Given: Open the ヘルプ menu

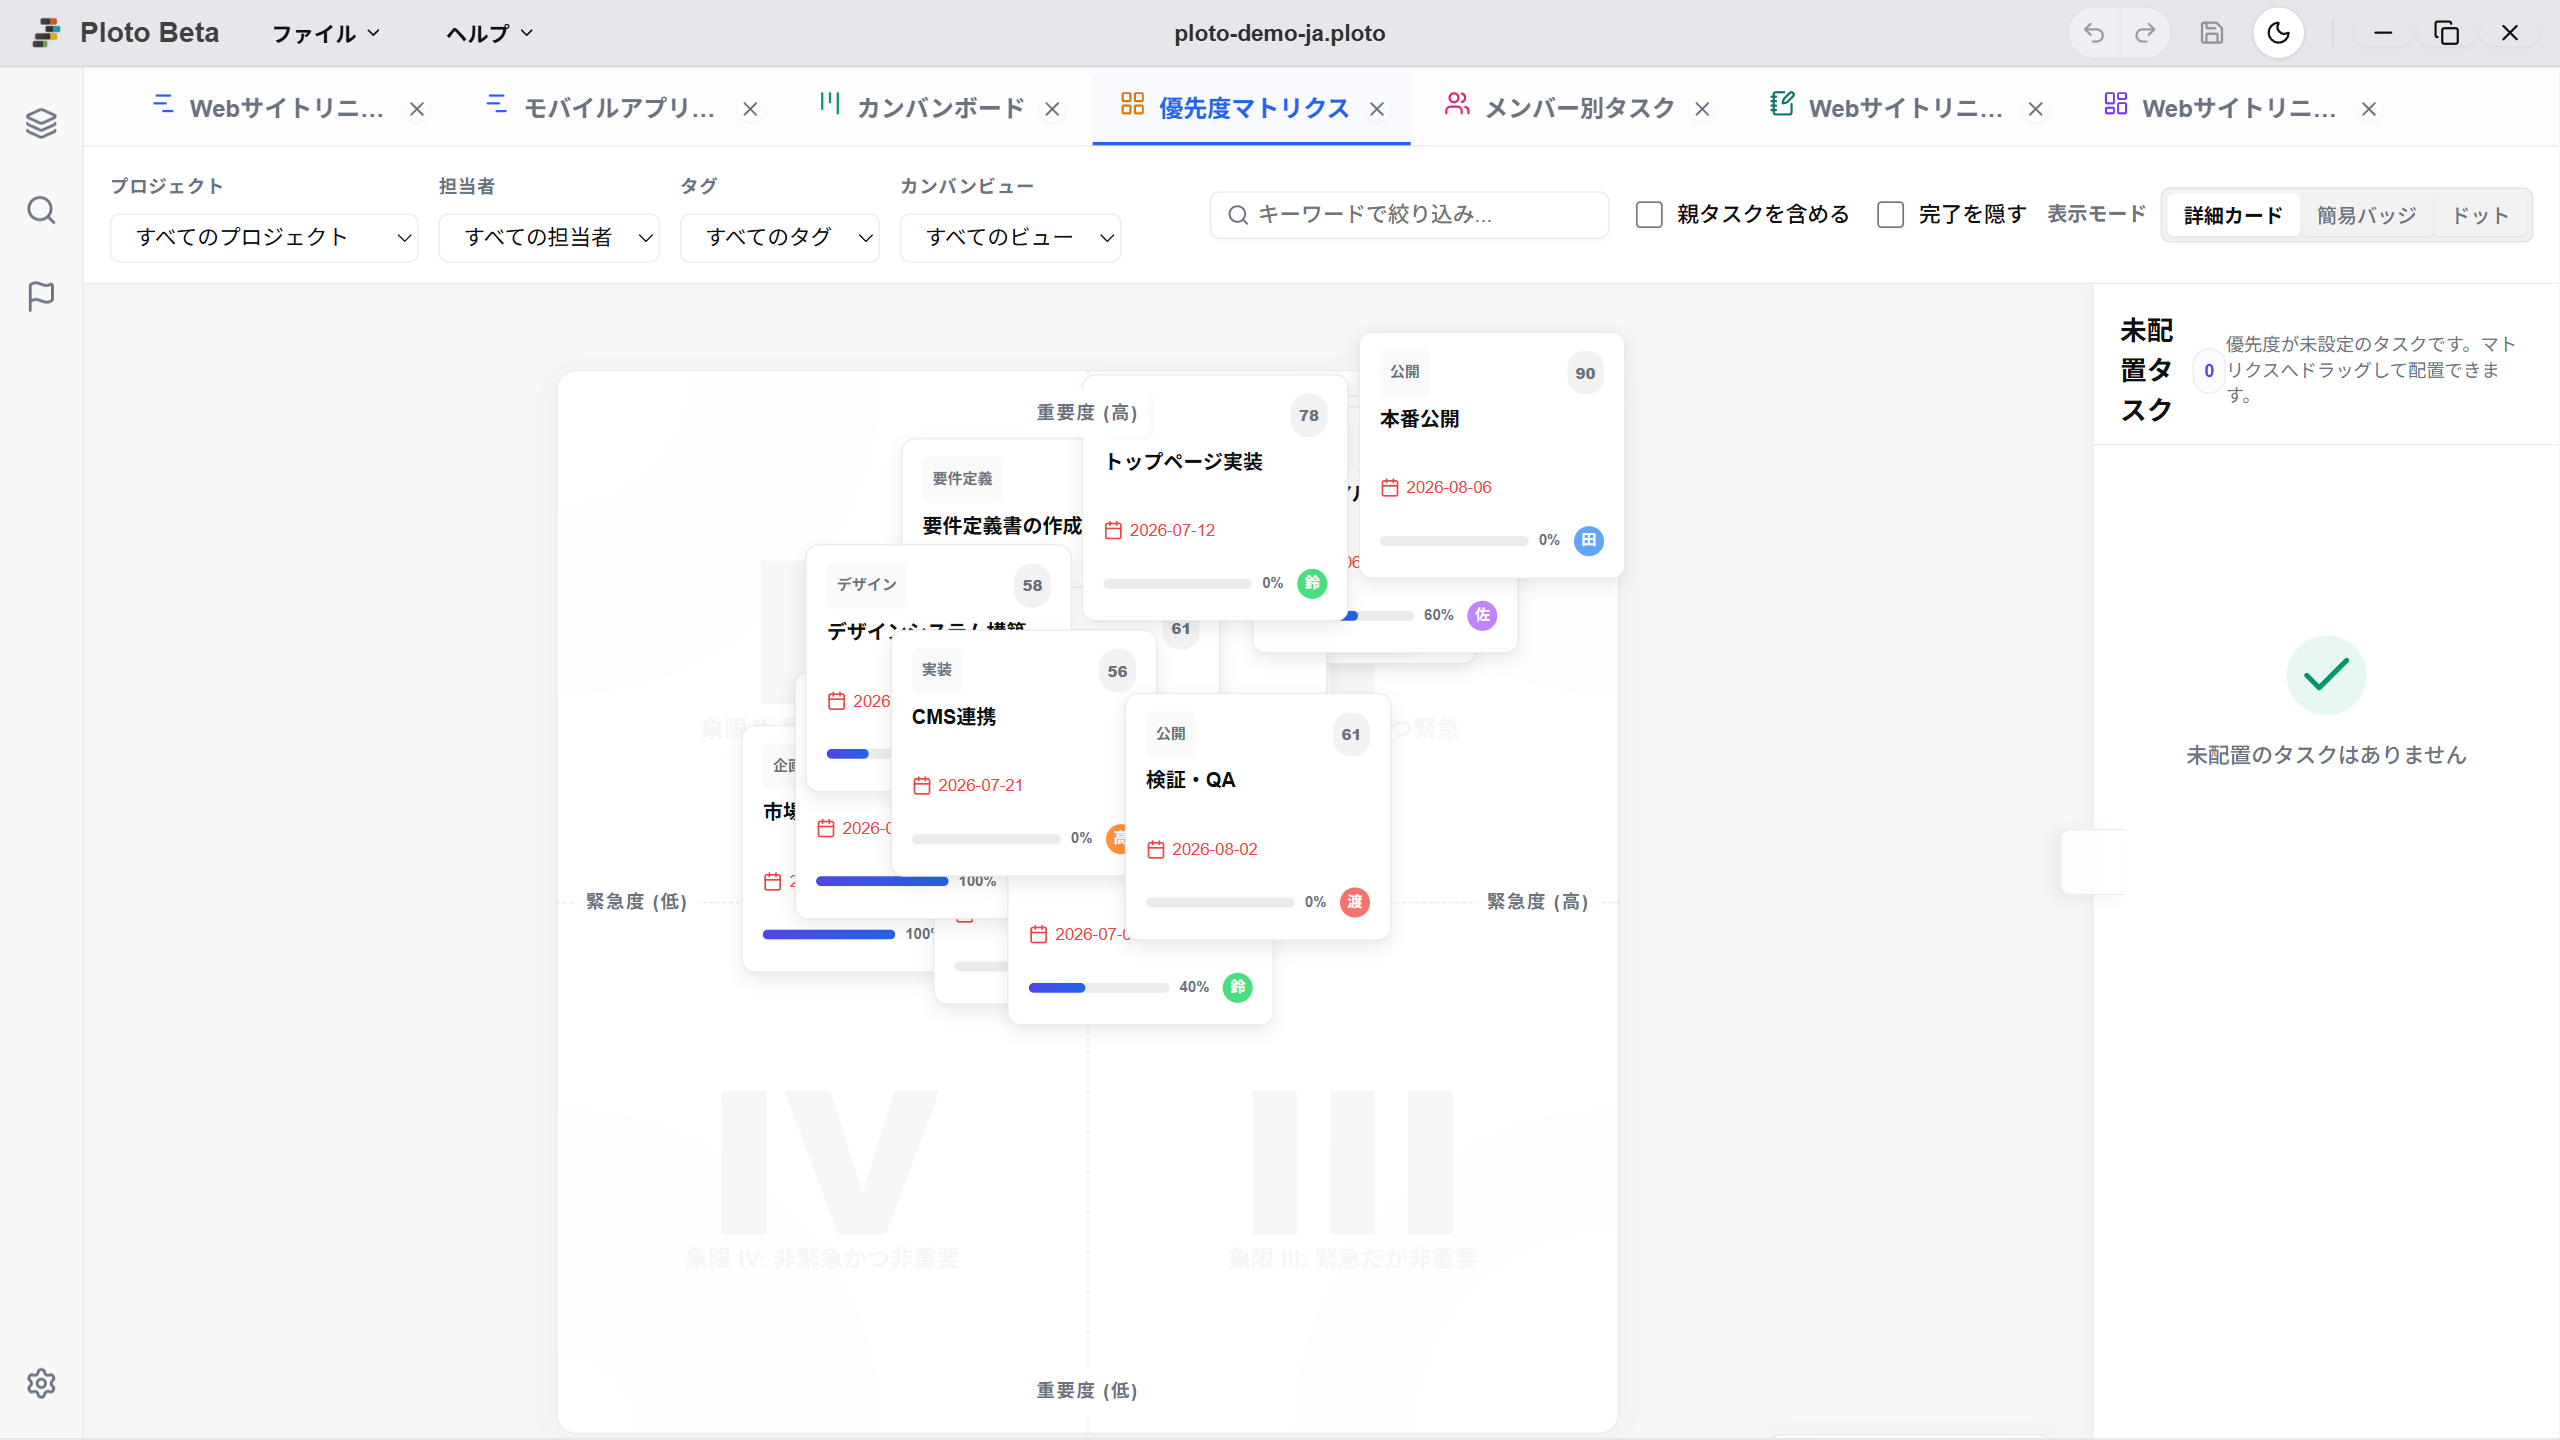Looking at the screenshot, I should 490,33.
